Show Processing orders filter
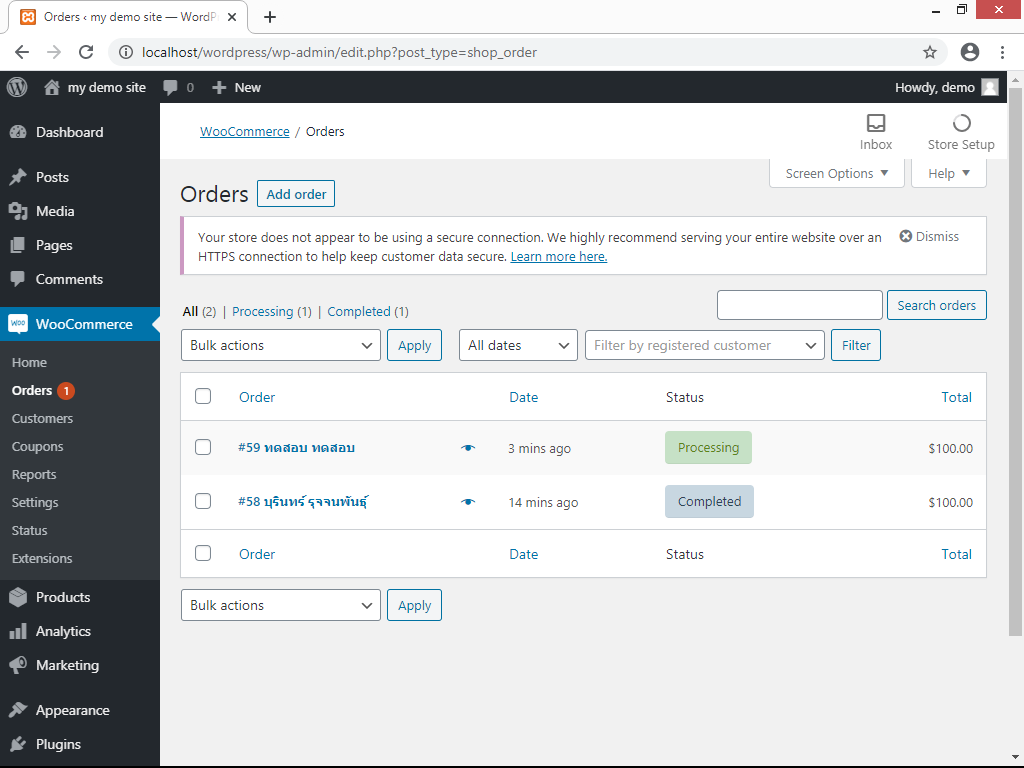1024x768 pixels. pyautogui.click(x=272, y=312)
